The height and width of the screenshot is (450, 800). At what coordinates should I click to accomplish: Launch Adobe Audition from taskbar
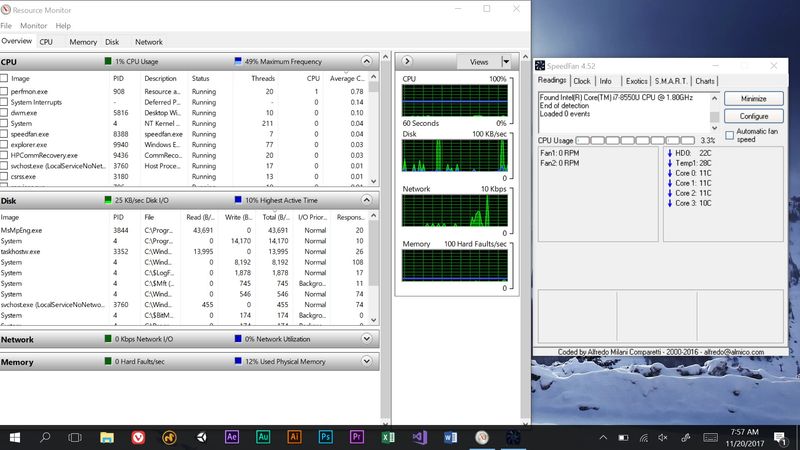click(x=263, y=437)
